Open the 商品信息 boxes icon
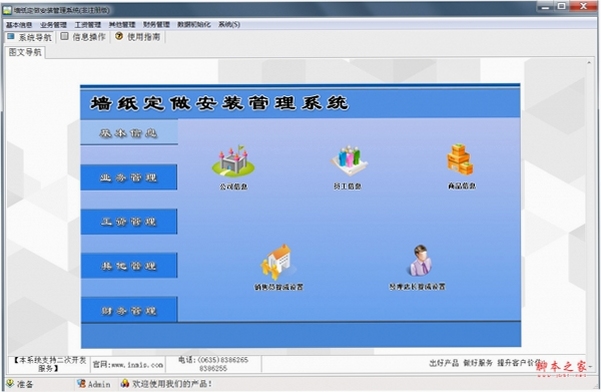 pos(460,159)
